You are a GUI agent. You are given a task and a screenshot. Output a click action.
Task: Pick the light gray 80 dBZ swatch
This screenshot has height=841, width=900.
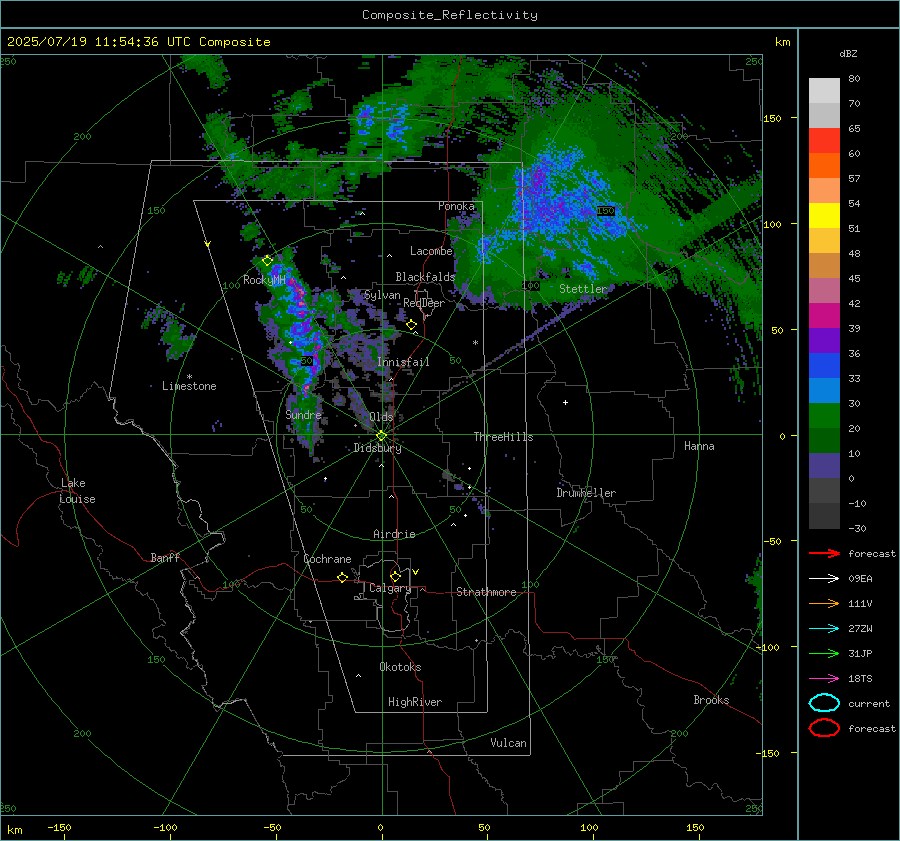point(824,91)
